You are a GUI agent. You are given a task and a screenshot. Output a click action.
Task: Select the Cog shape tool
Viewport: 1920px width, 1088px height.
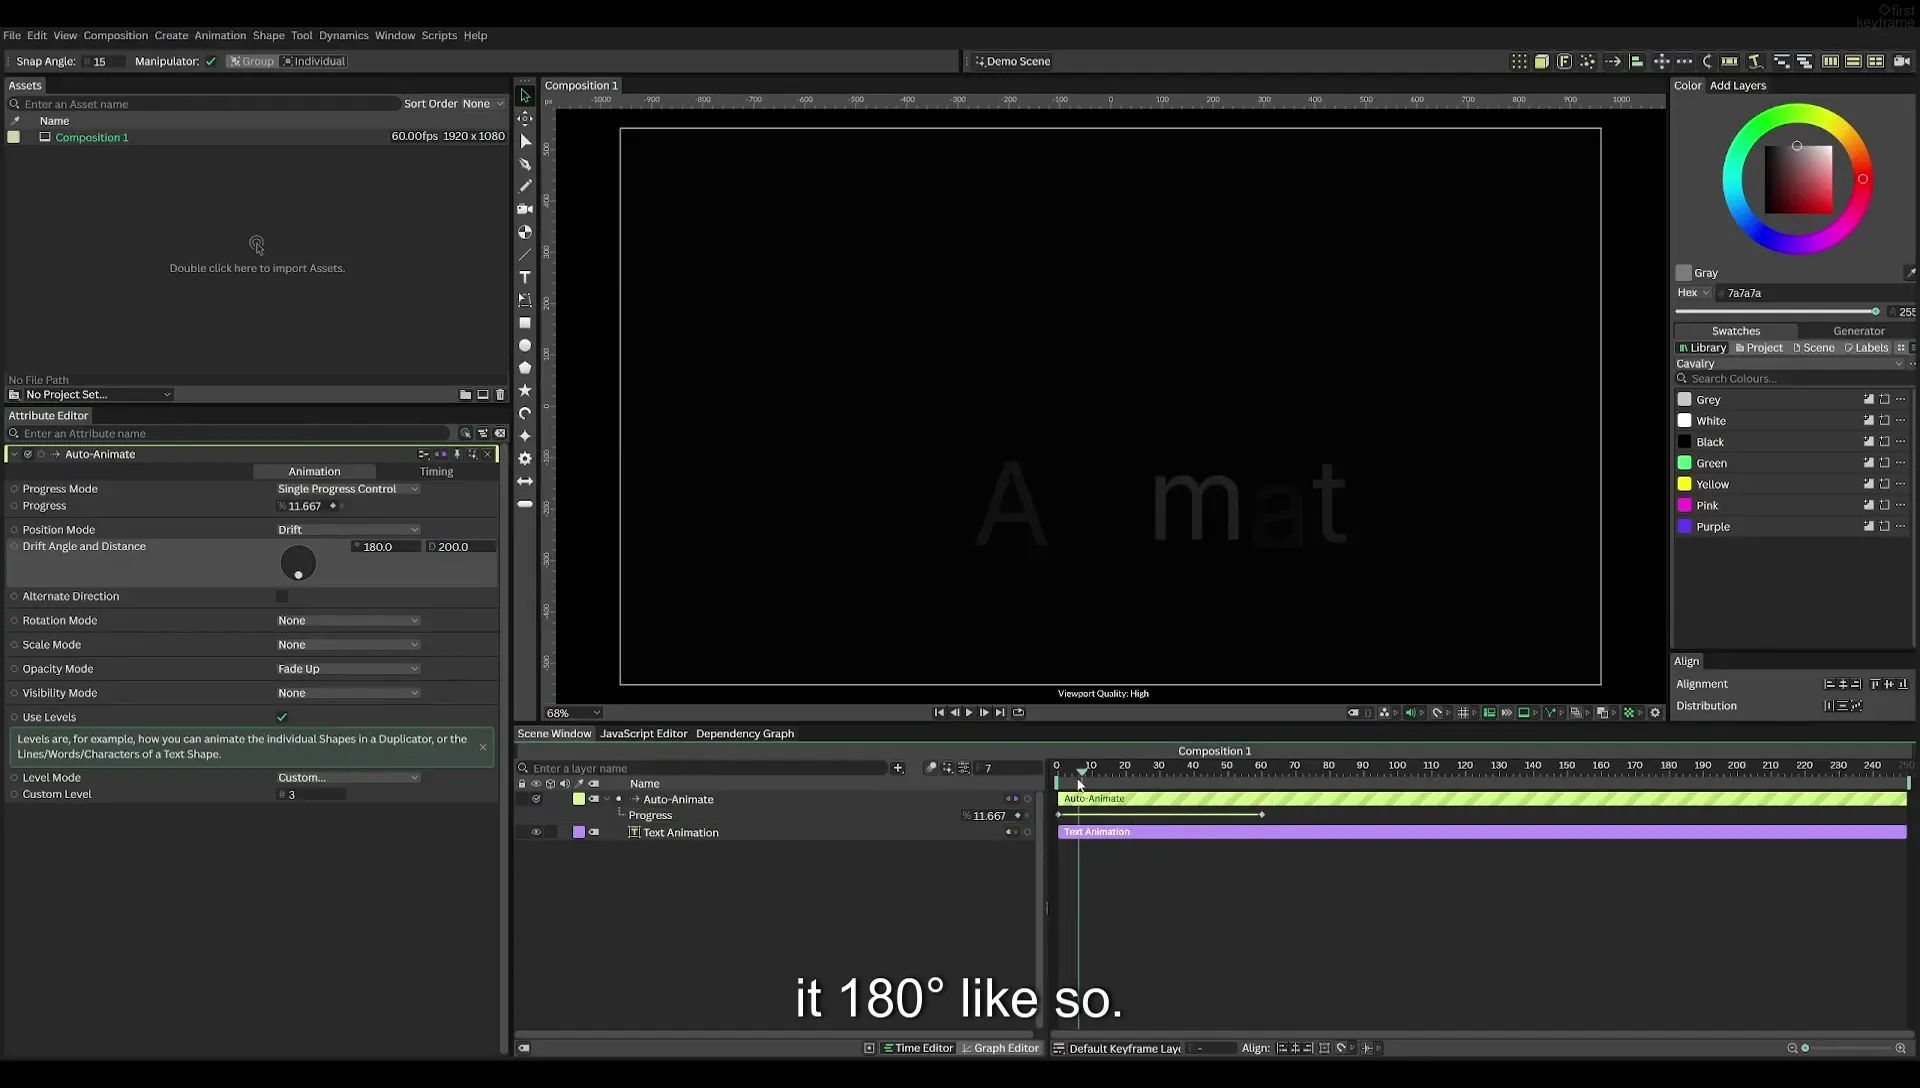[525, 458]
